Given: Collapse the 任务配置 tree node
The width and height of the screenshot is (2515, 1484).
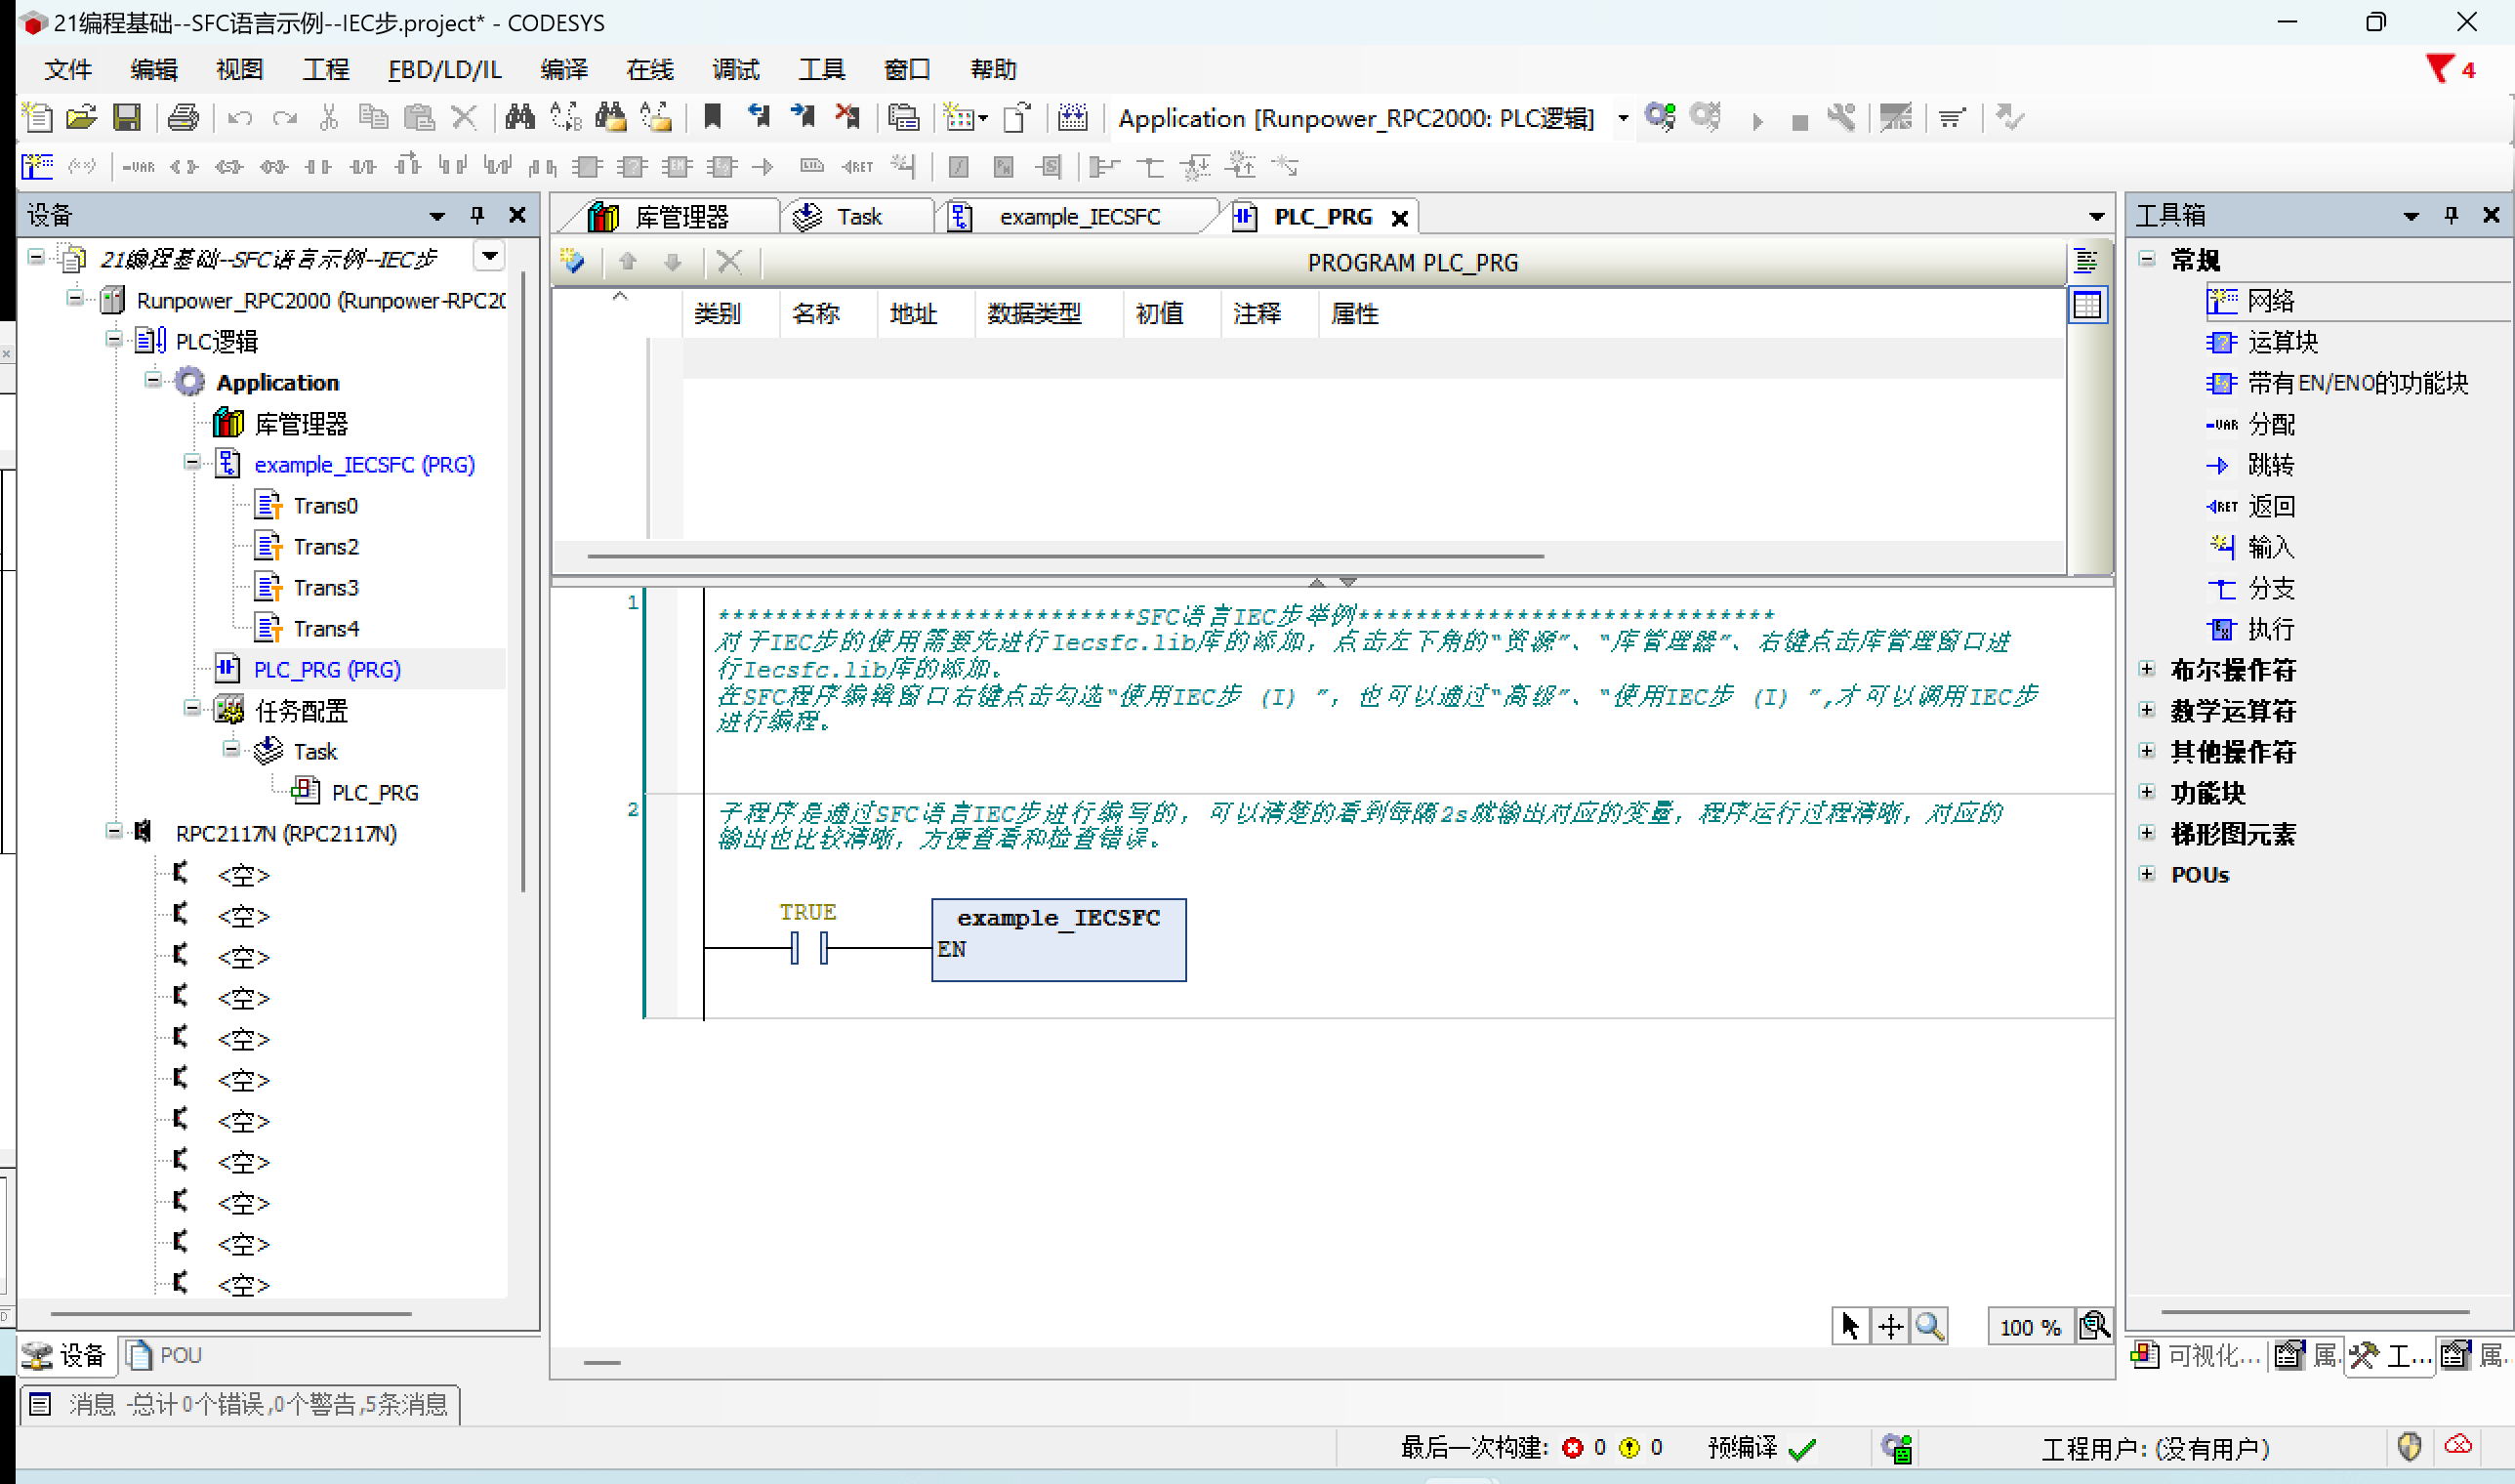Looking at the screenshot, I should coord(192,708).
